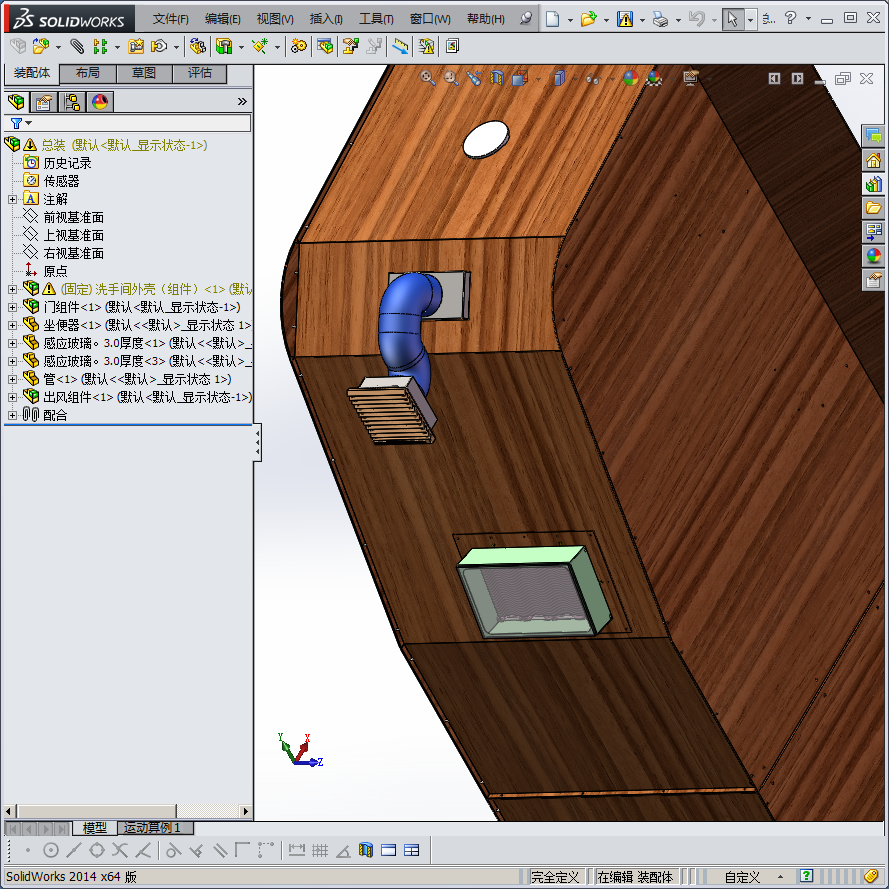Screen dimensions: 889x889
Task: Open the Custom Properties task pane icon
Action: [873, 280]
